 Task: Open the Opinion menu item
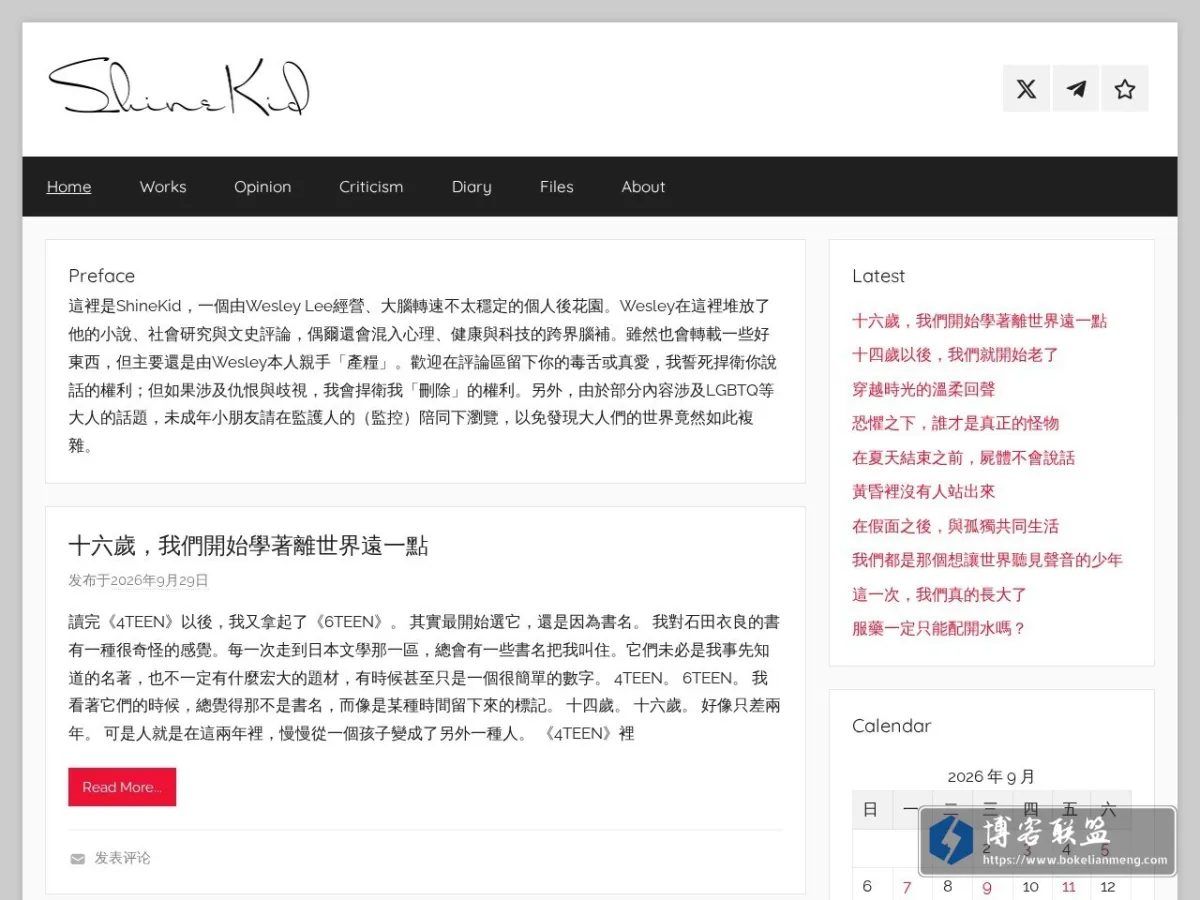[263, 186]
